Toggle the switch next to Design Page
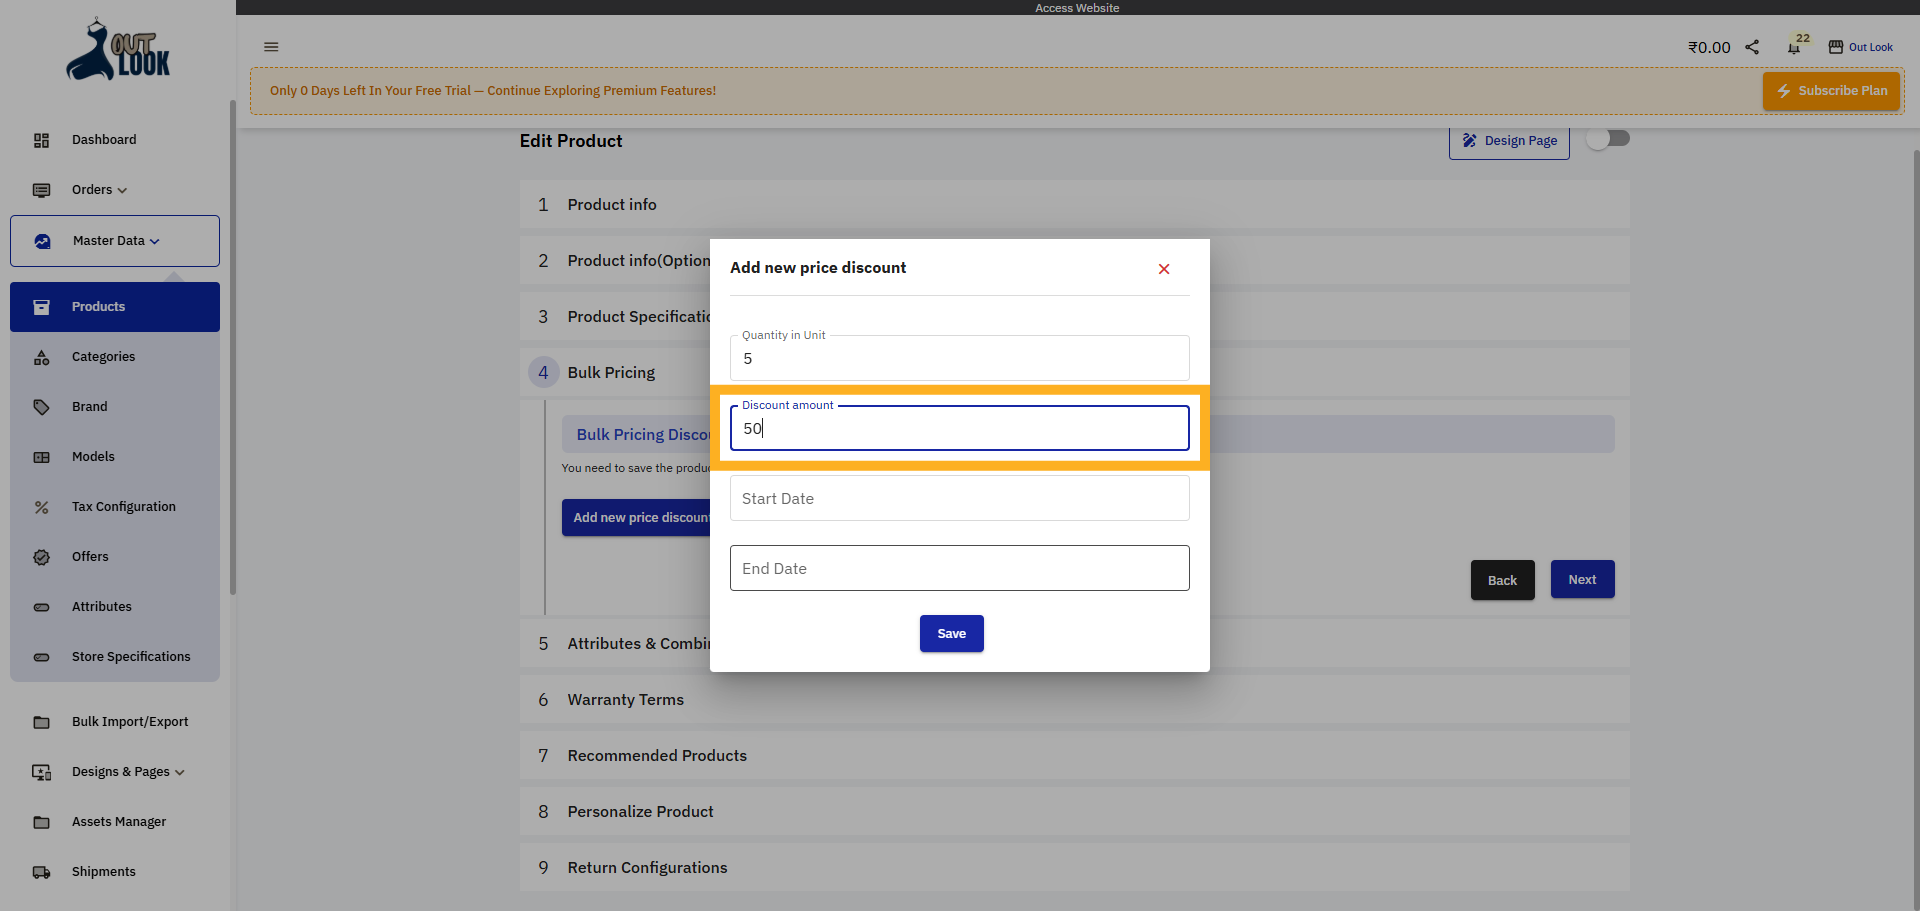1920x911 pixels. [1608, 138]
